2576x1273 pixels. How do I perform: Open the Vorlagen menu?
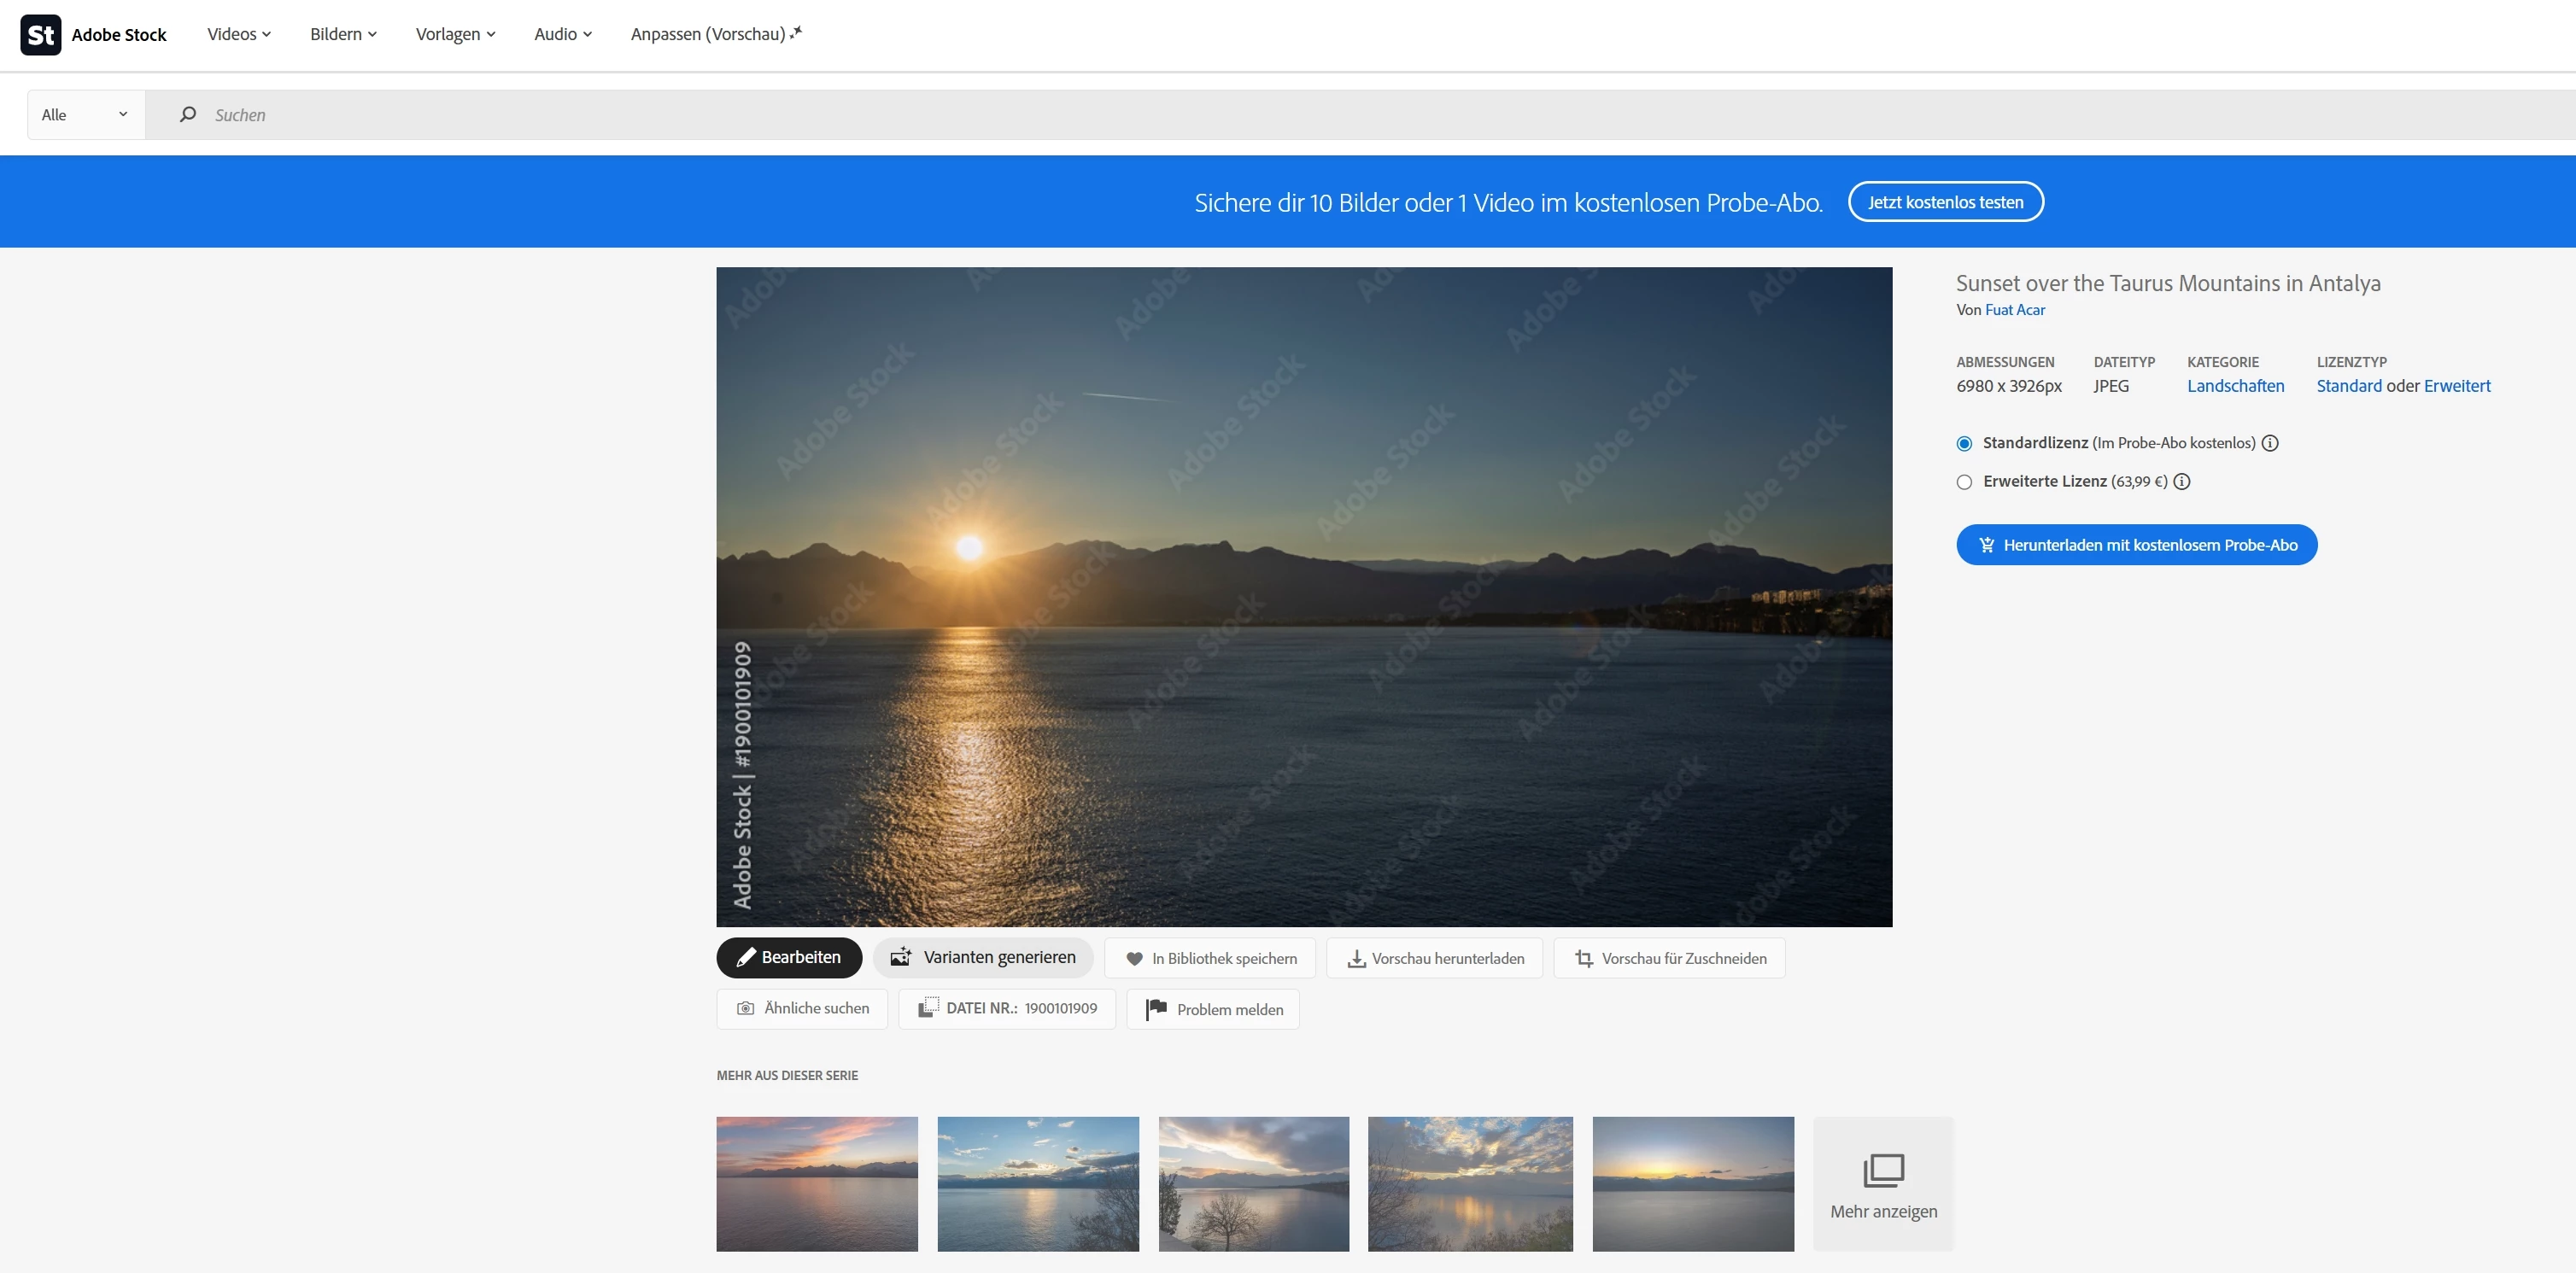455,34
